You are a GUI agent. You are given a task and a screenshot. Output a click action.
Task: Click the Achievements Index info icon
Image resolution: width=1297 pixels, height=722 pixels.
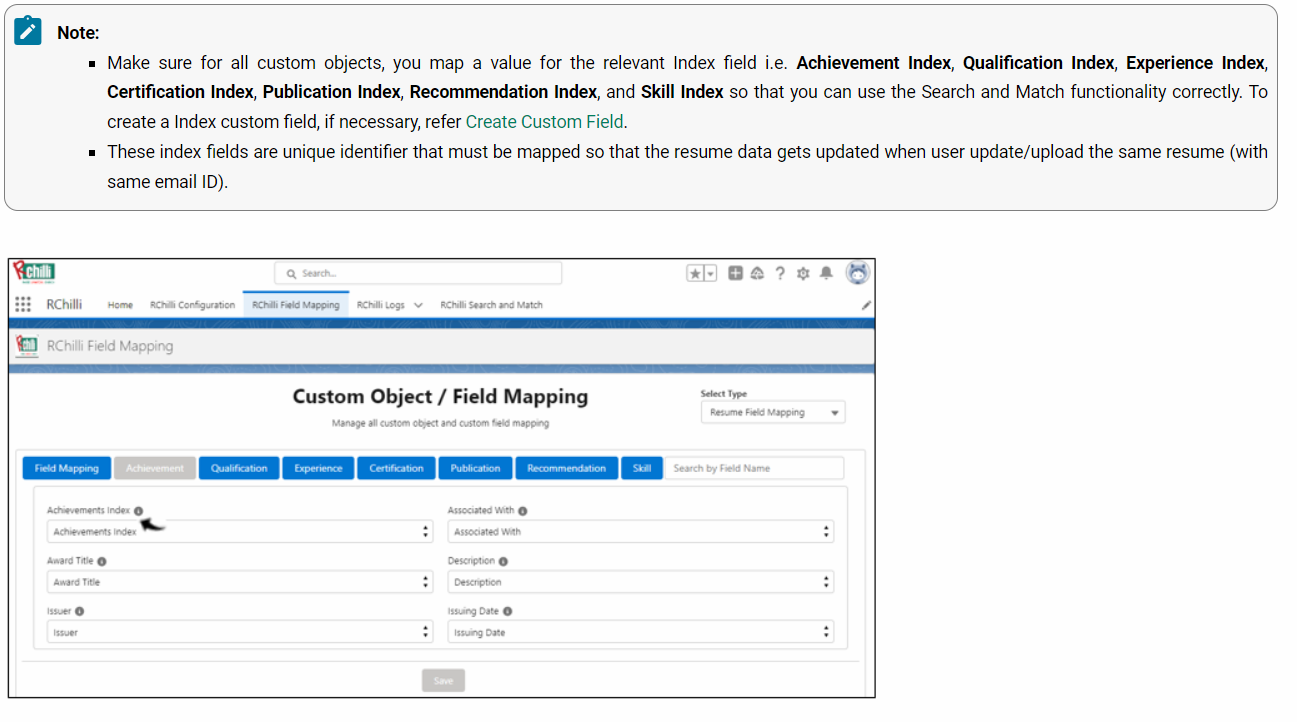tap(138, 511)
